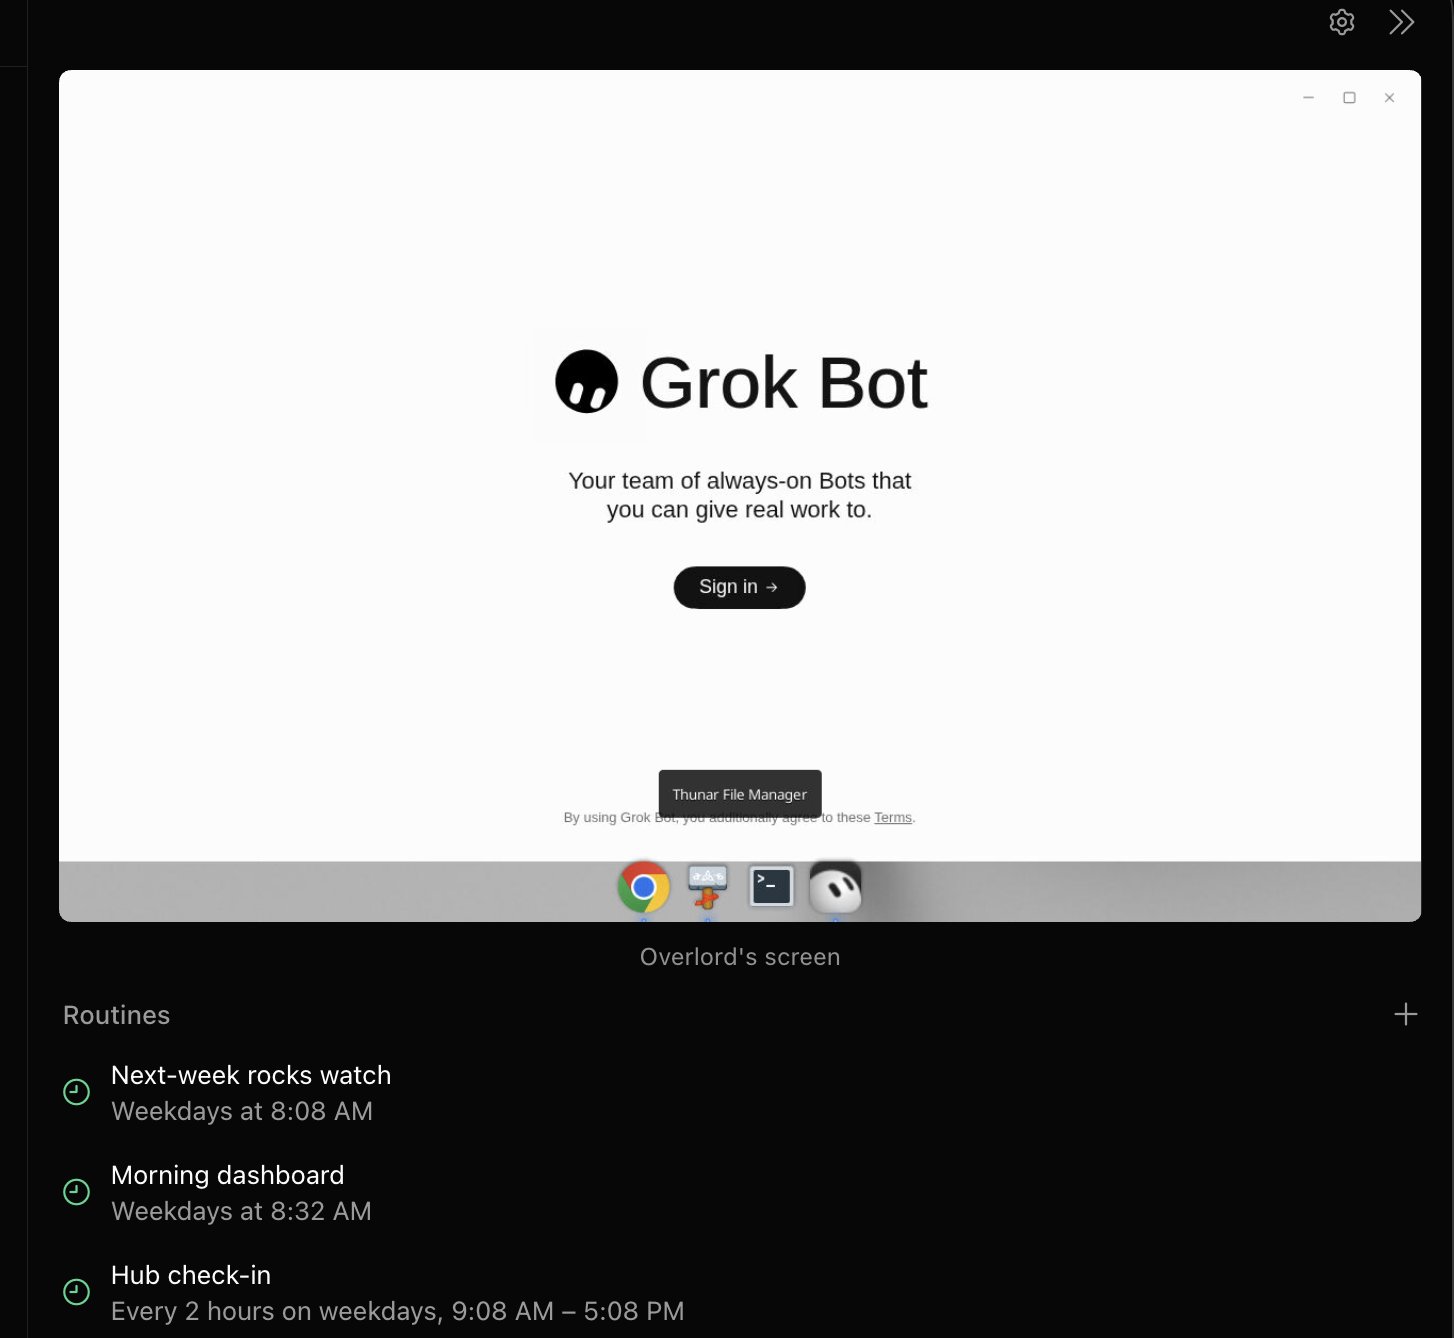1454x1338 pixels.
Task: Select the Overlord's screen label
Action: [740, 957]
